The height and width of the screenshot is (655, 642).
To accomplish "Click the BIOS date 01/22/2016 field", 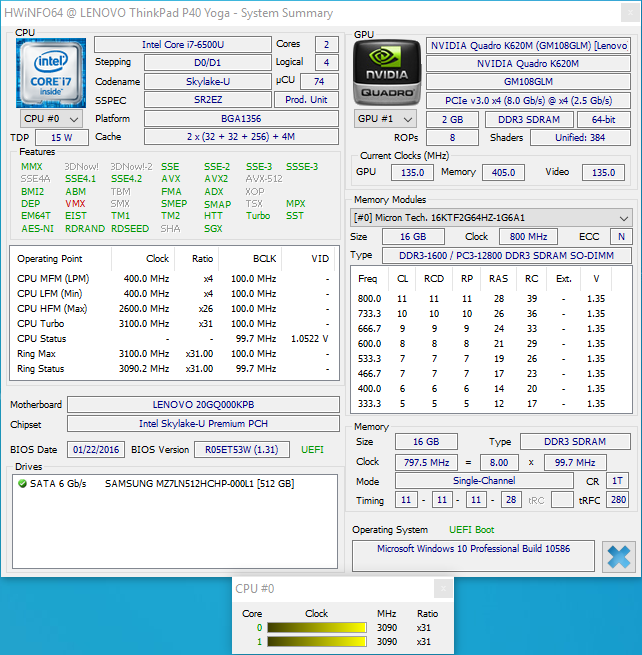I will pos(96,449).
